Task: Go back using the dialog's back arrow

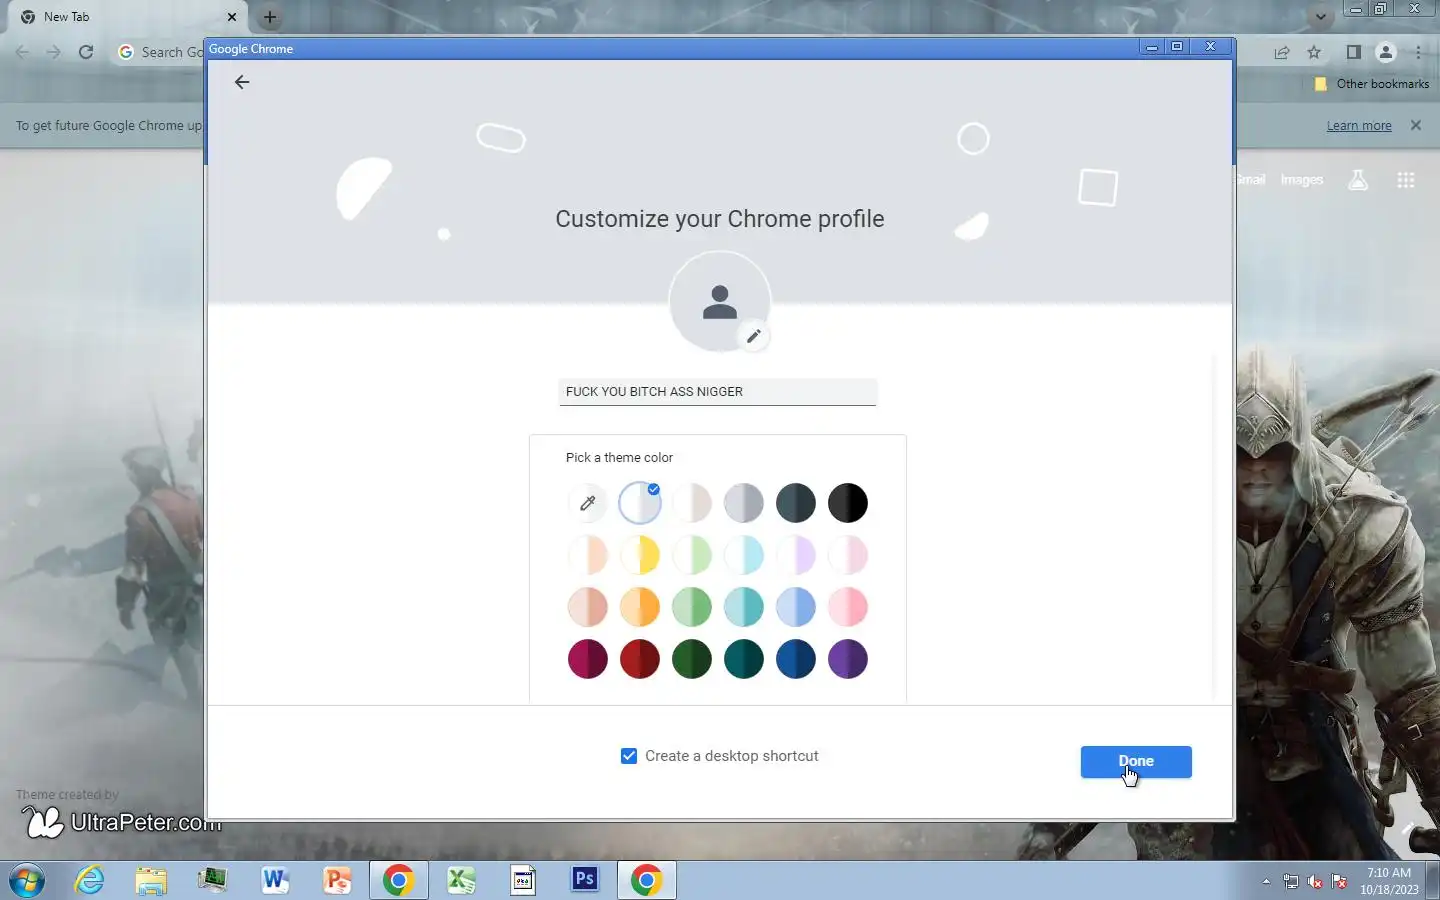Action: tap(242, 82)
